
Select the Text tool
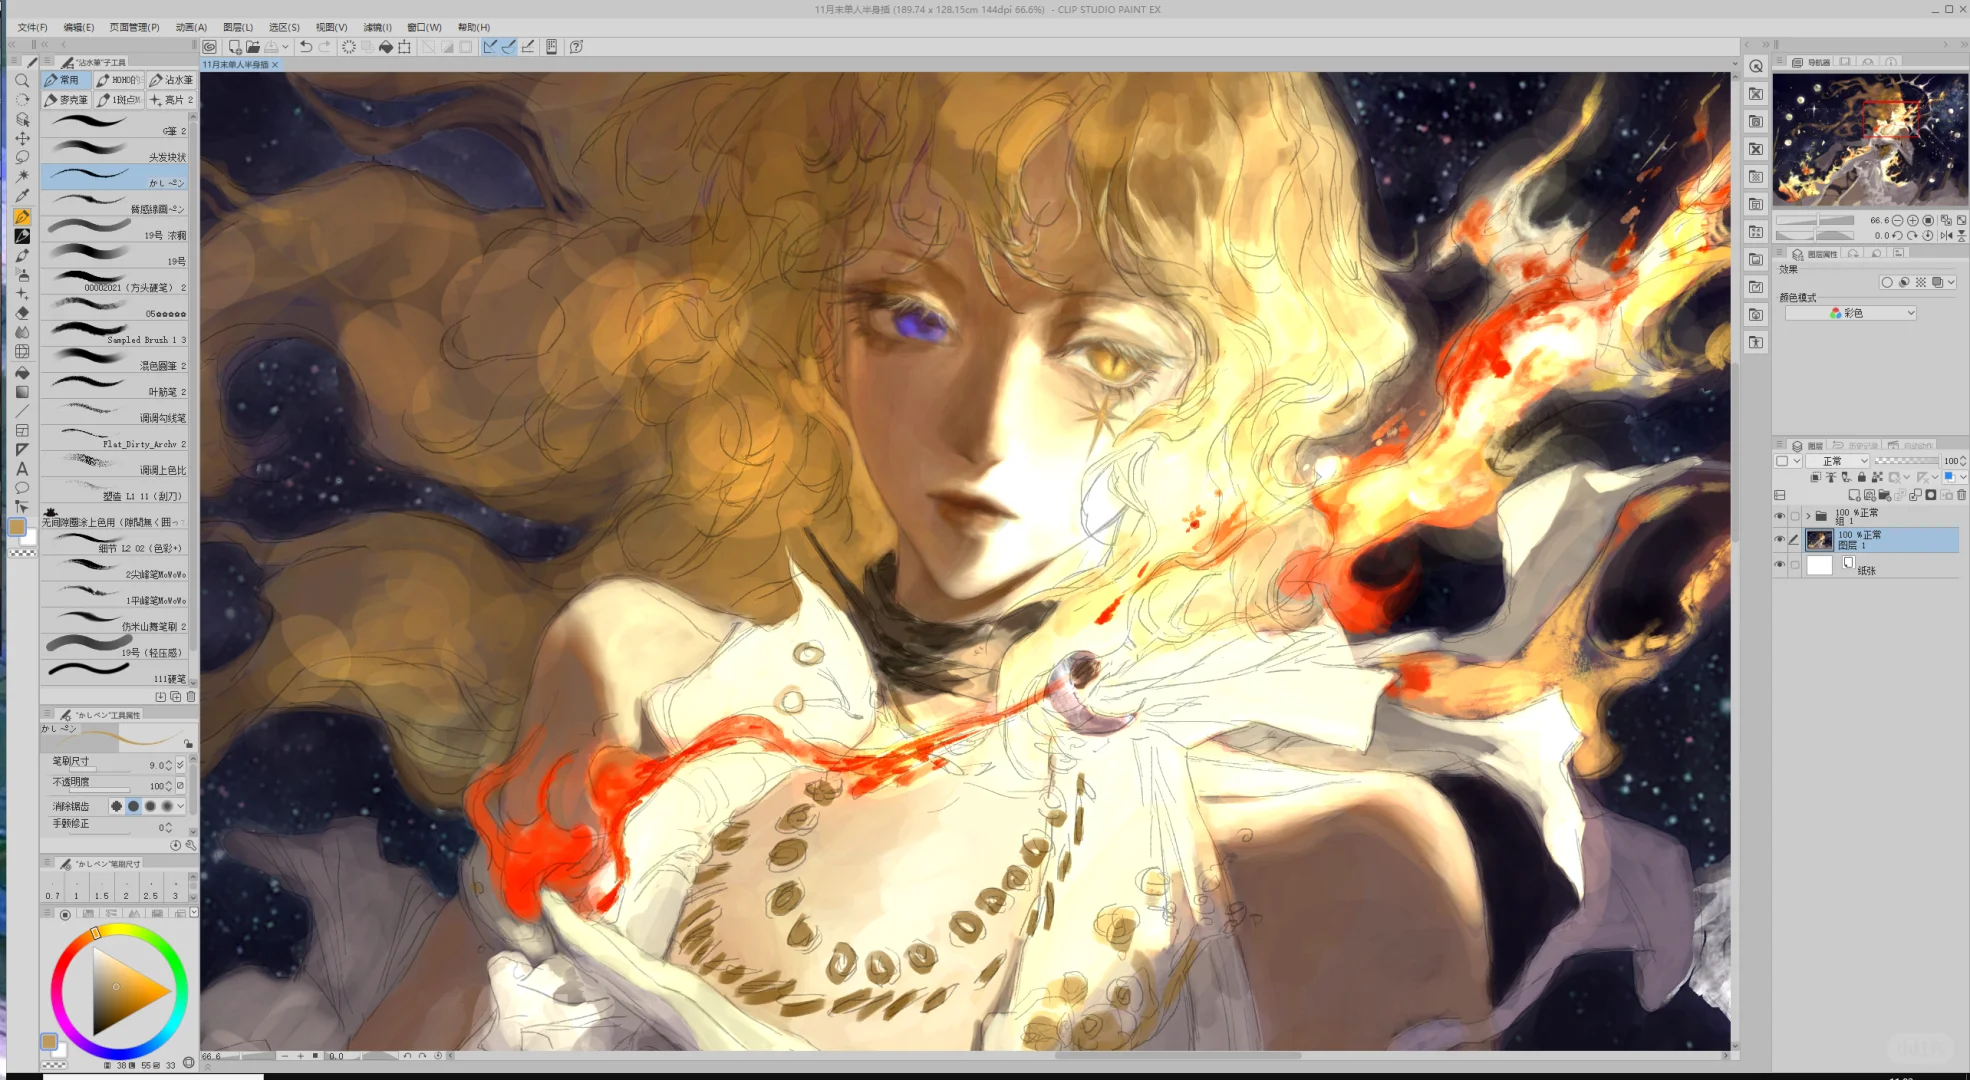click(22, 469)
